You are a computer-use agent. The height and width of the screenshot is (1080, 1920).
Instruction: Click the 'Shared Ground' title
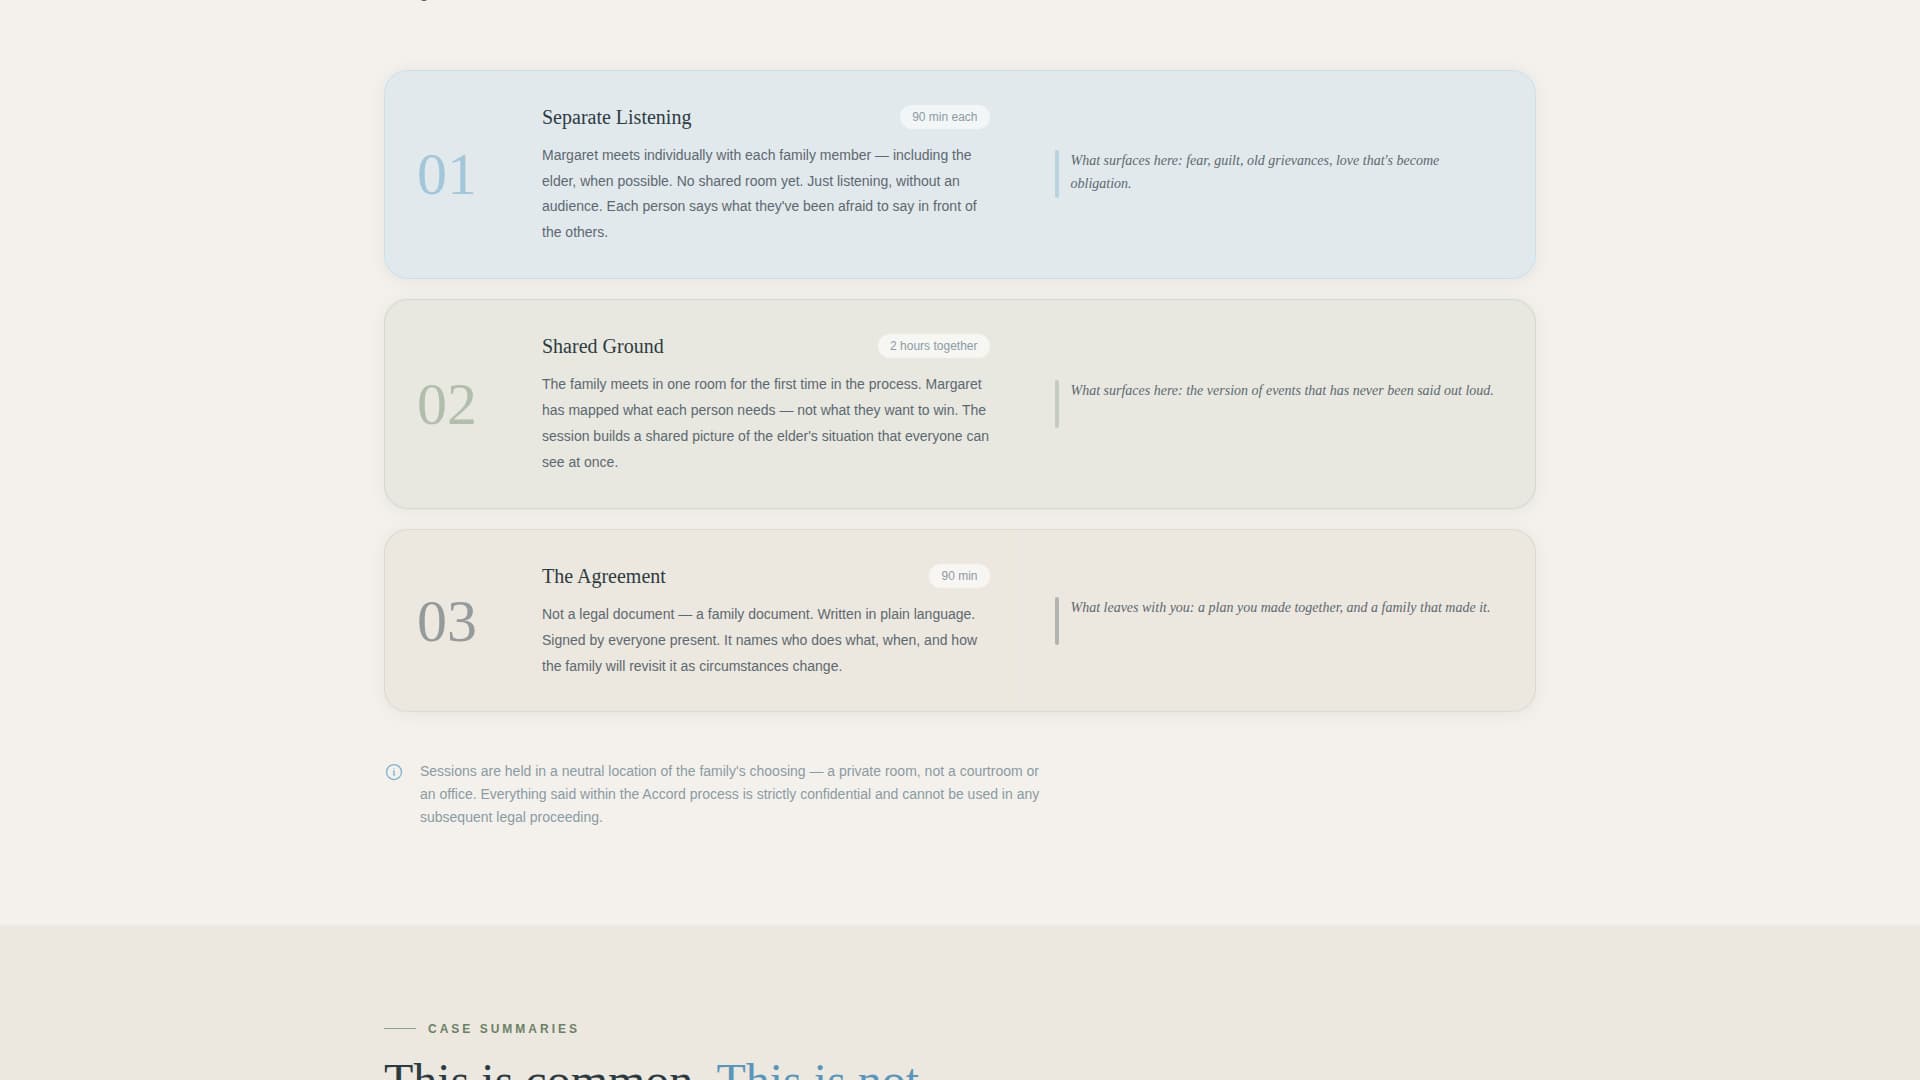(602, 346)
